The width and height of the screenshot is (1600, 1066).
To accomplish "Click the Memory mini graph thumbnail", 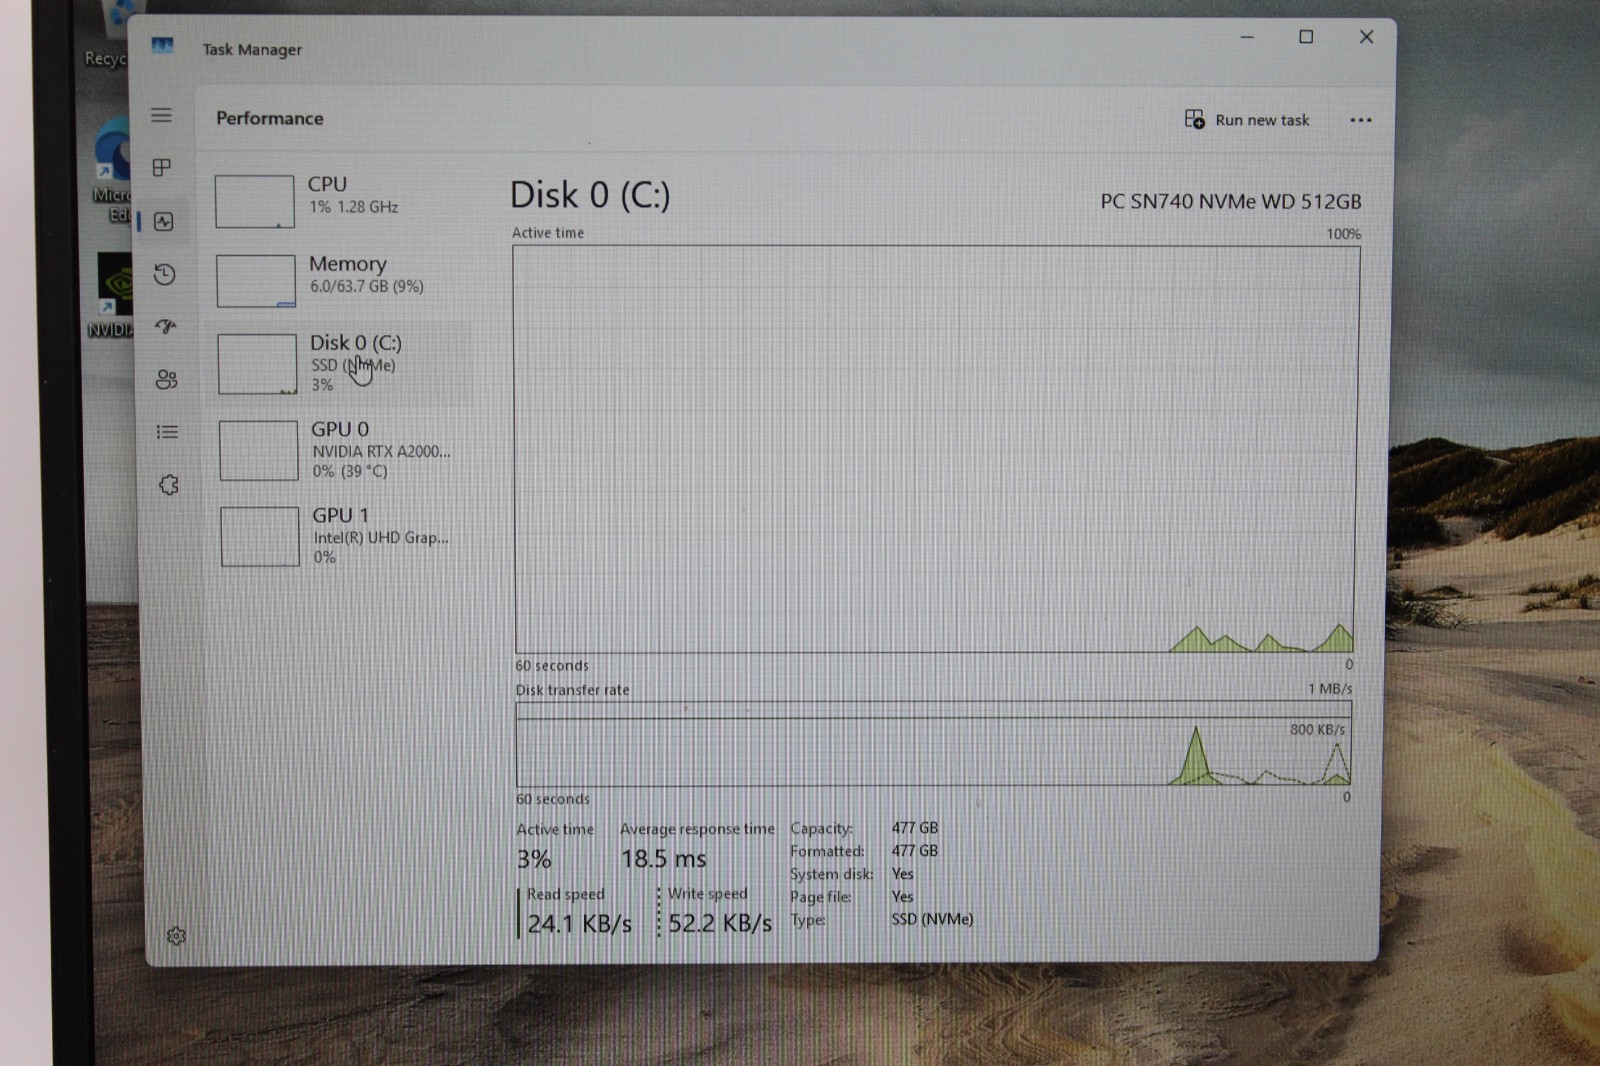I will coord(256,281).
